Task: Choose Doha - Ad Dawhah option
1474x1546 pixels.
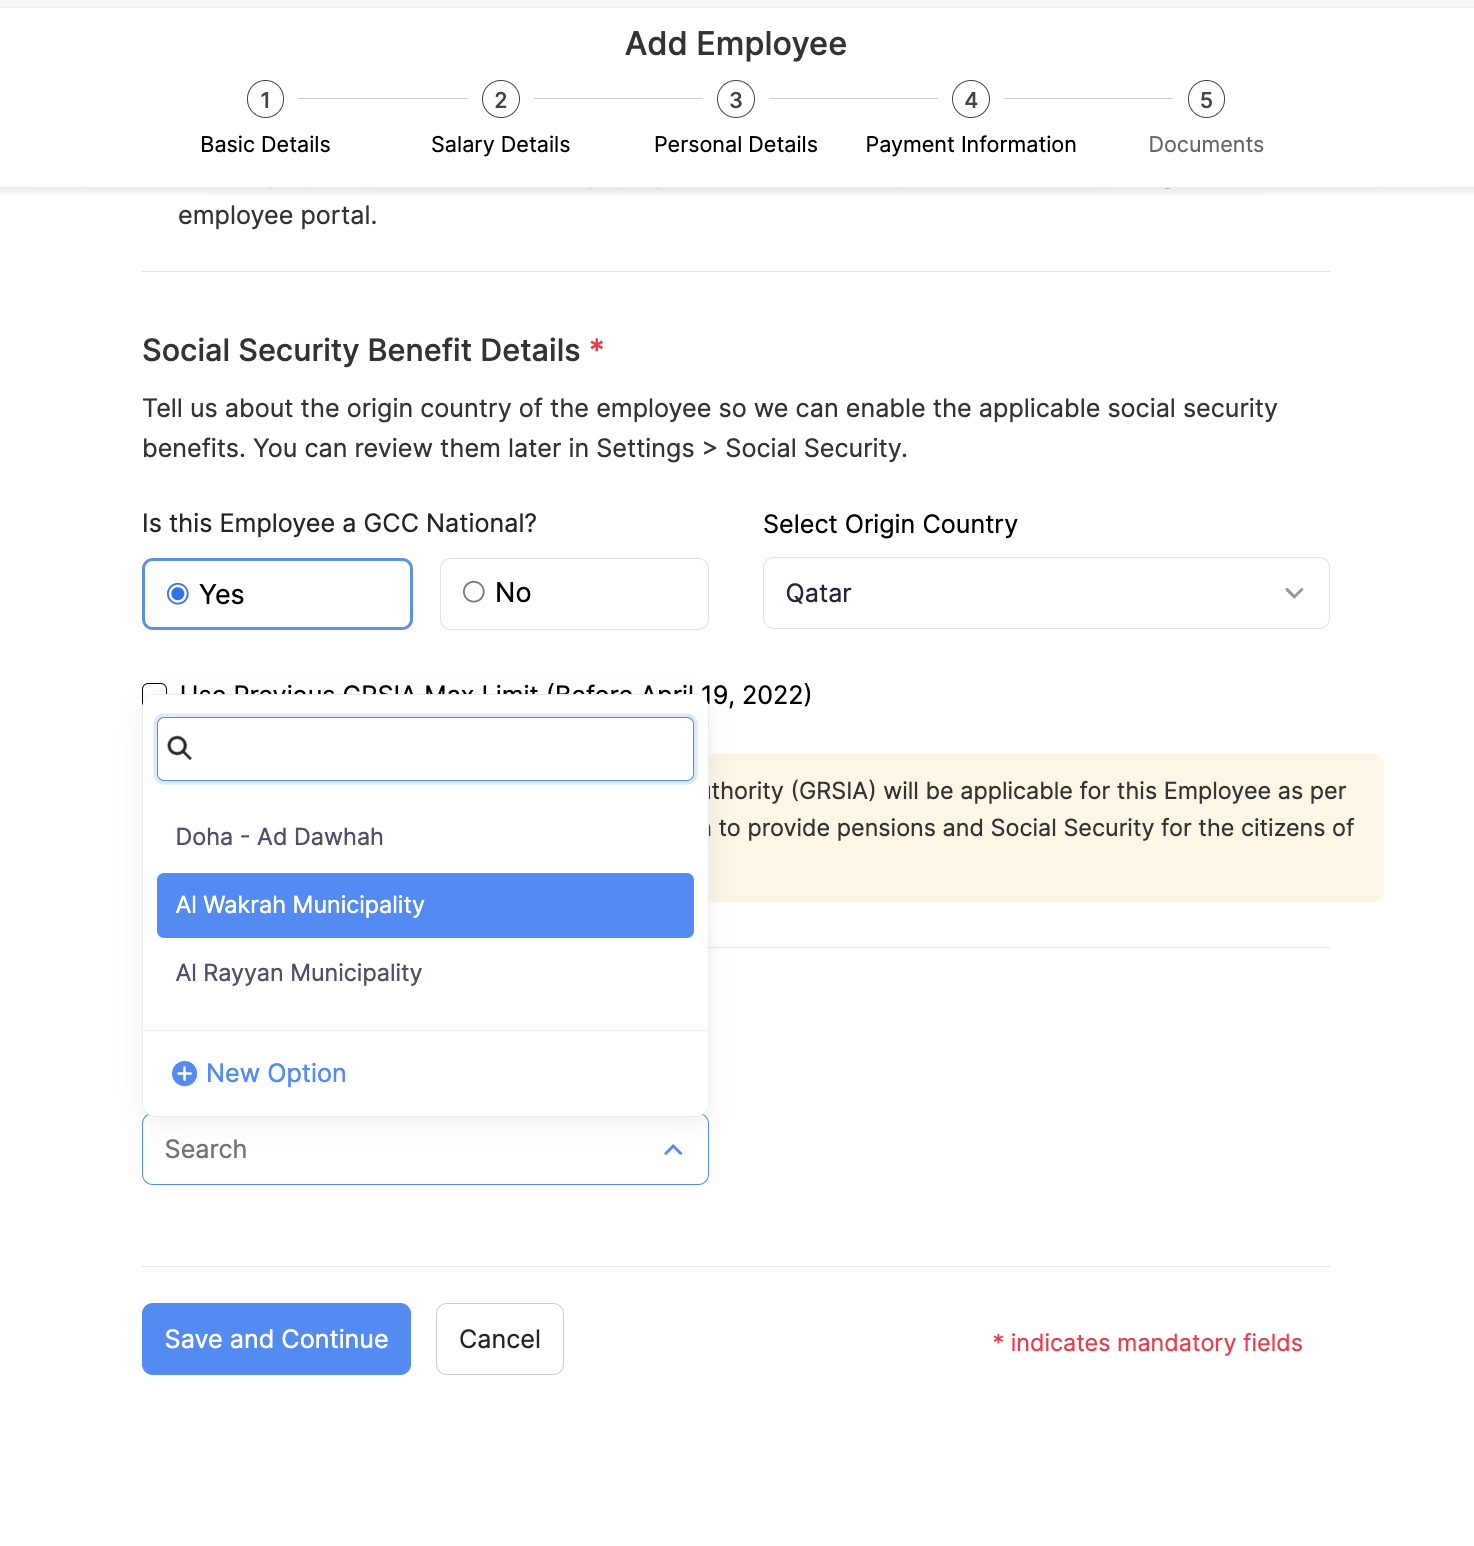Action: click(280, 837)
